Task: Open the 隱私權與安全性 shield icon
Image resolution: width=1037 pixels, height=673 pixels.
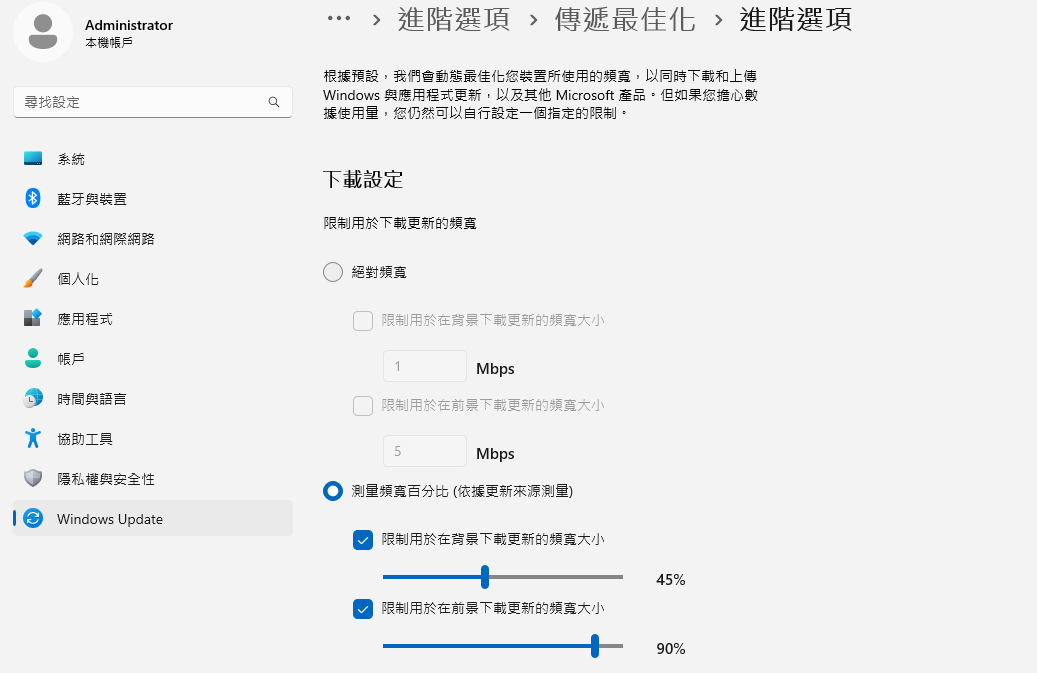Action: click(x=32, y=478)
